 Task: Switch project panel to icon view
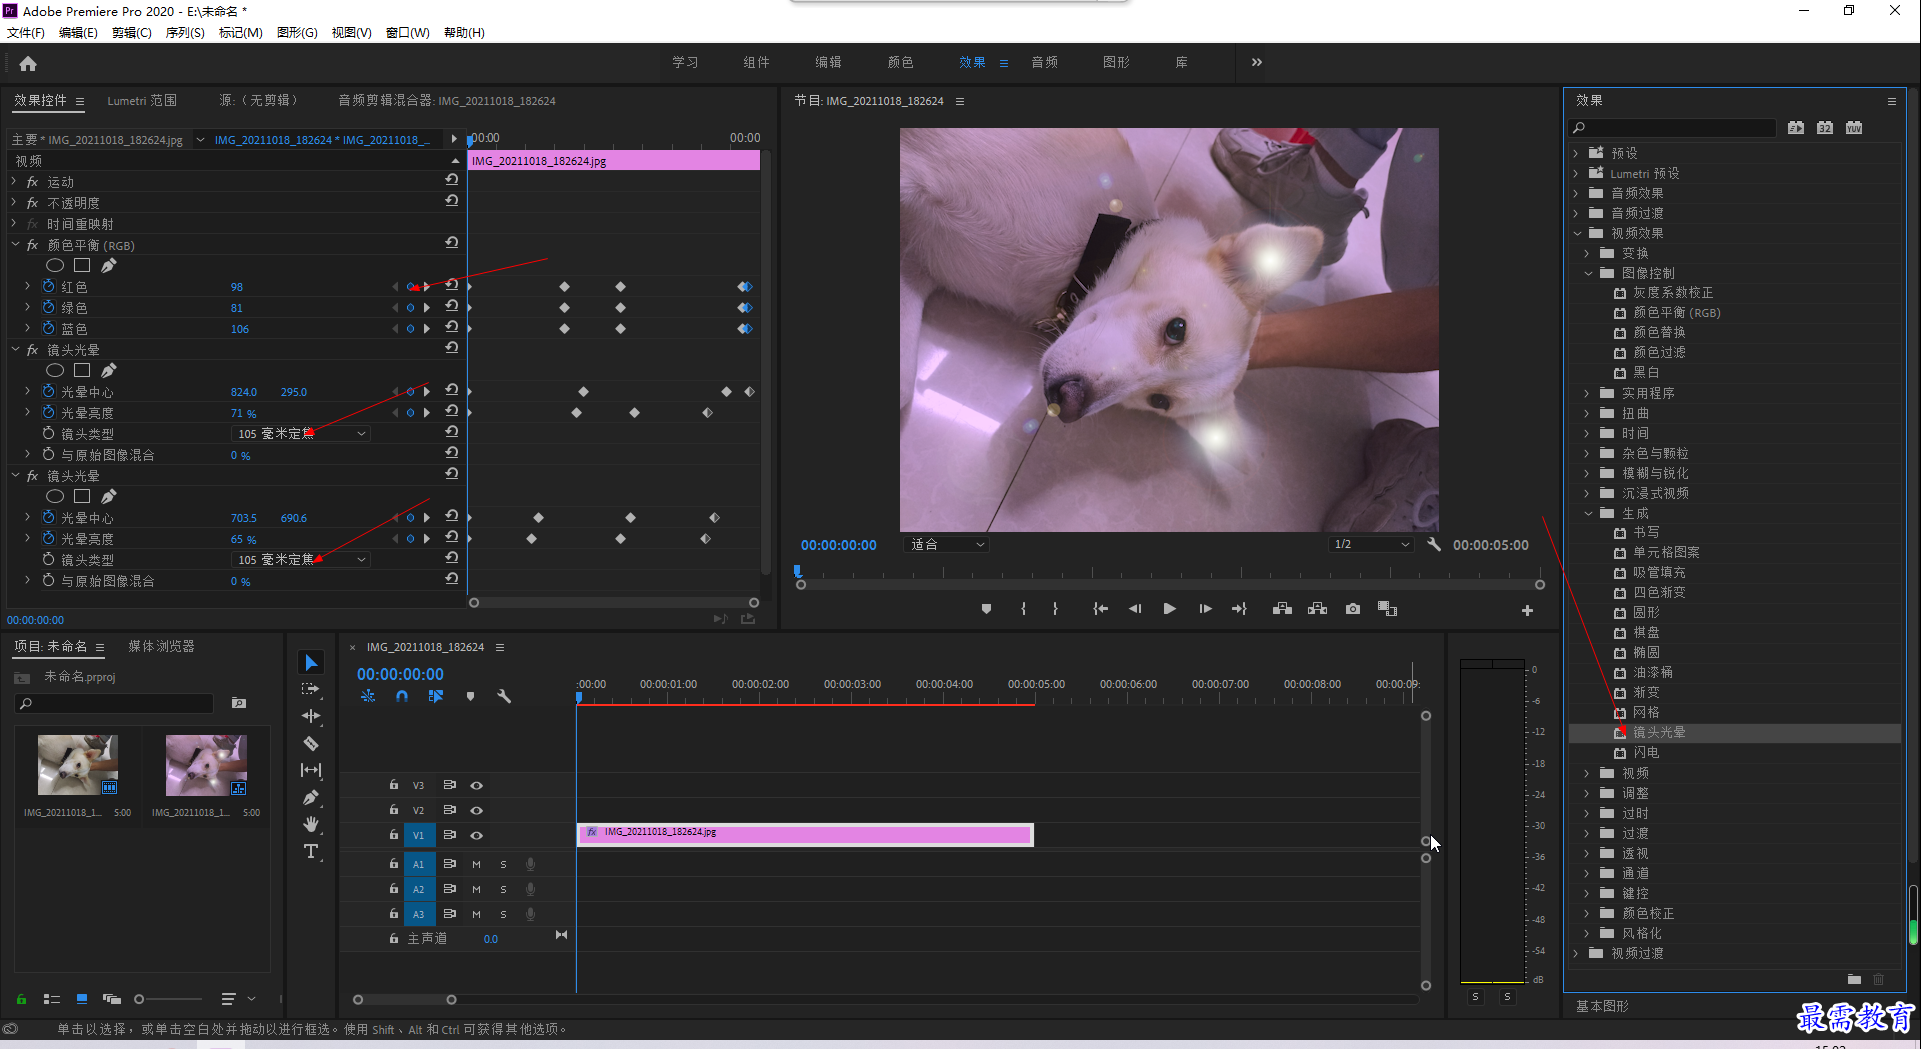coord(82,999)
